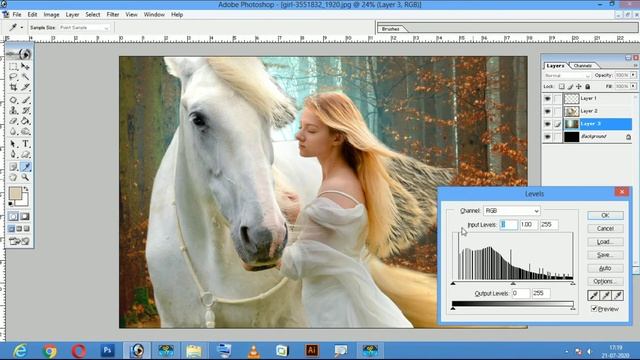640x360 pixels.
Task: Select the Eraser tool
Action: (x=13, y=121)
